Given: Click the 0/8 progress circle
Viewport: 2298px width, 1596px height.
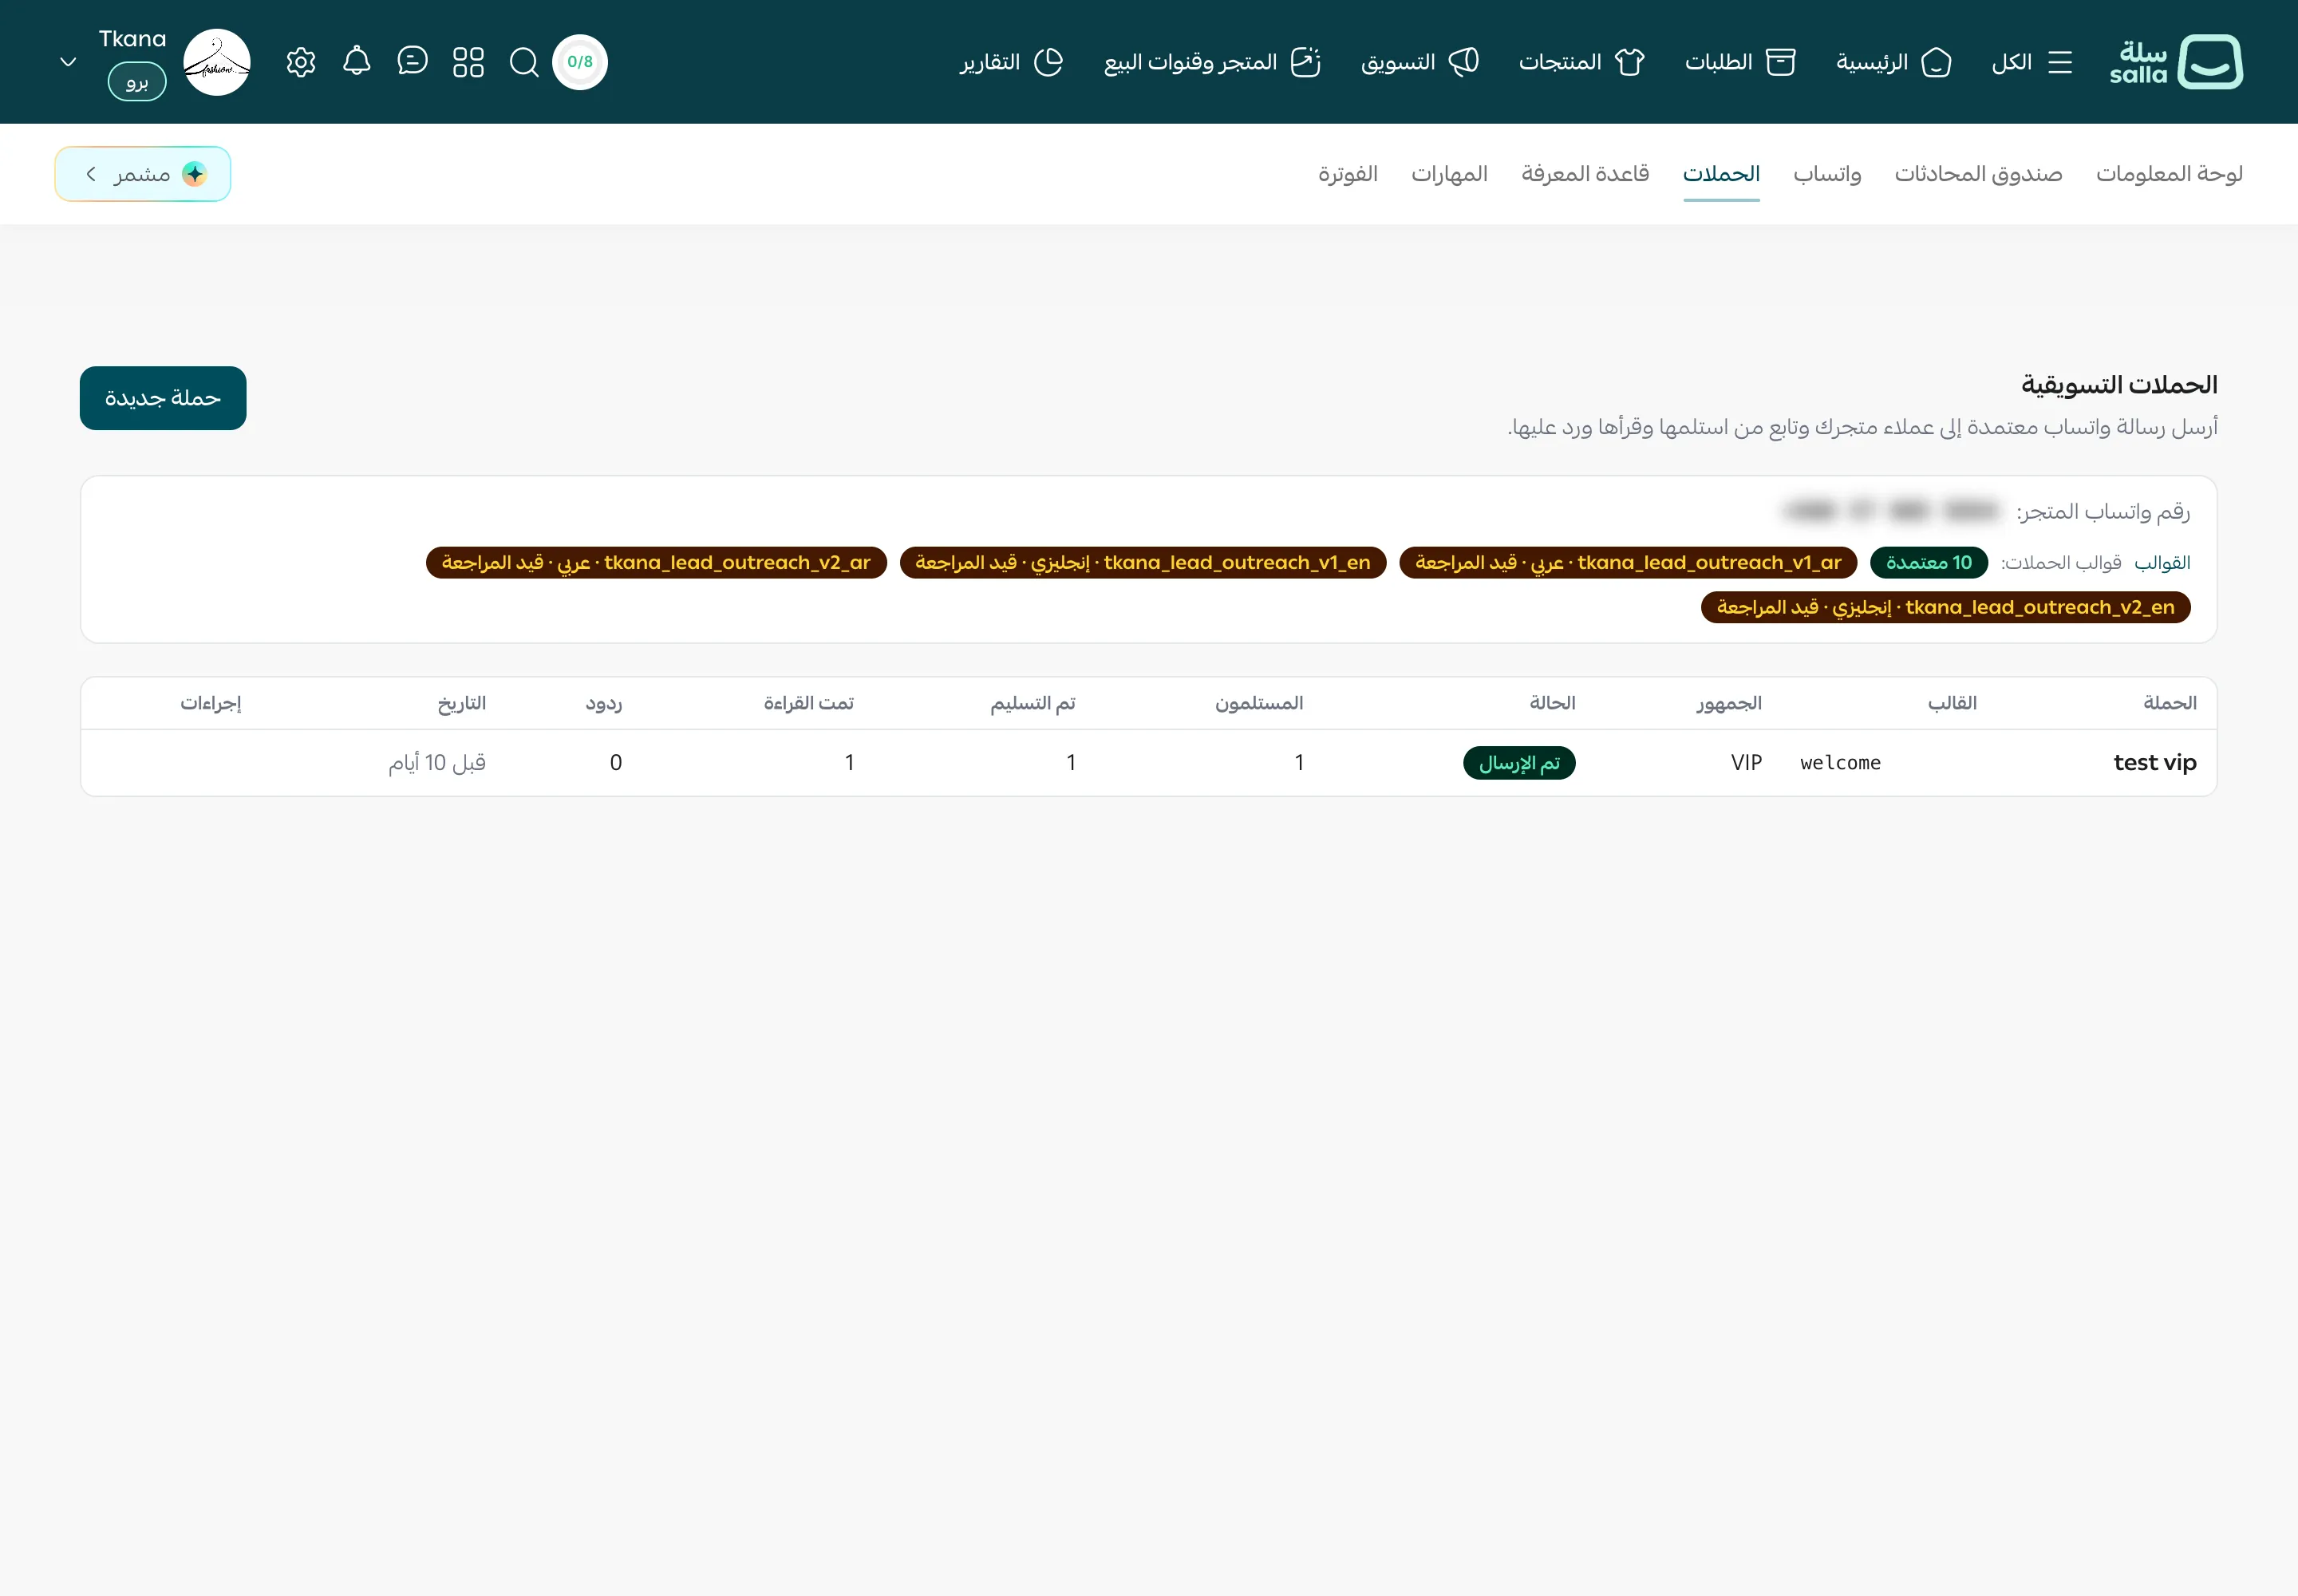Looking at the screenshot, I should click(580, 62).
